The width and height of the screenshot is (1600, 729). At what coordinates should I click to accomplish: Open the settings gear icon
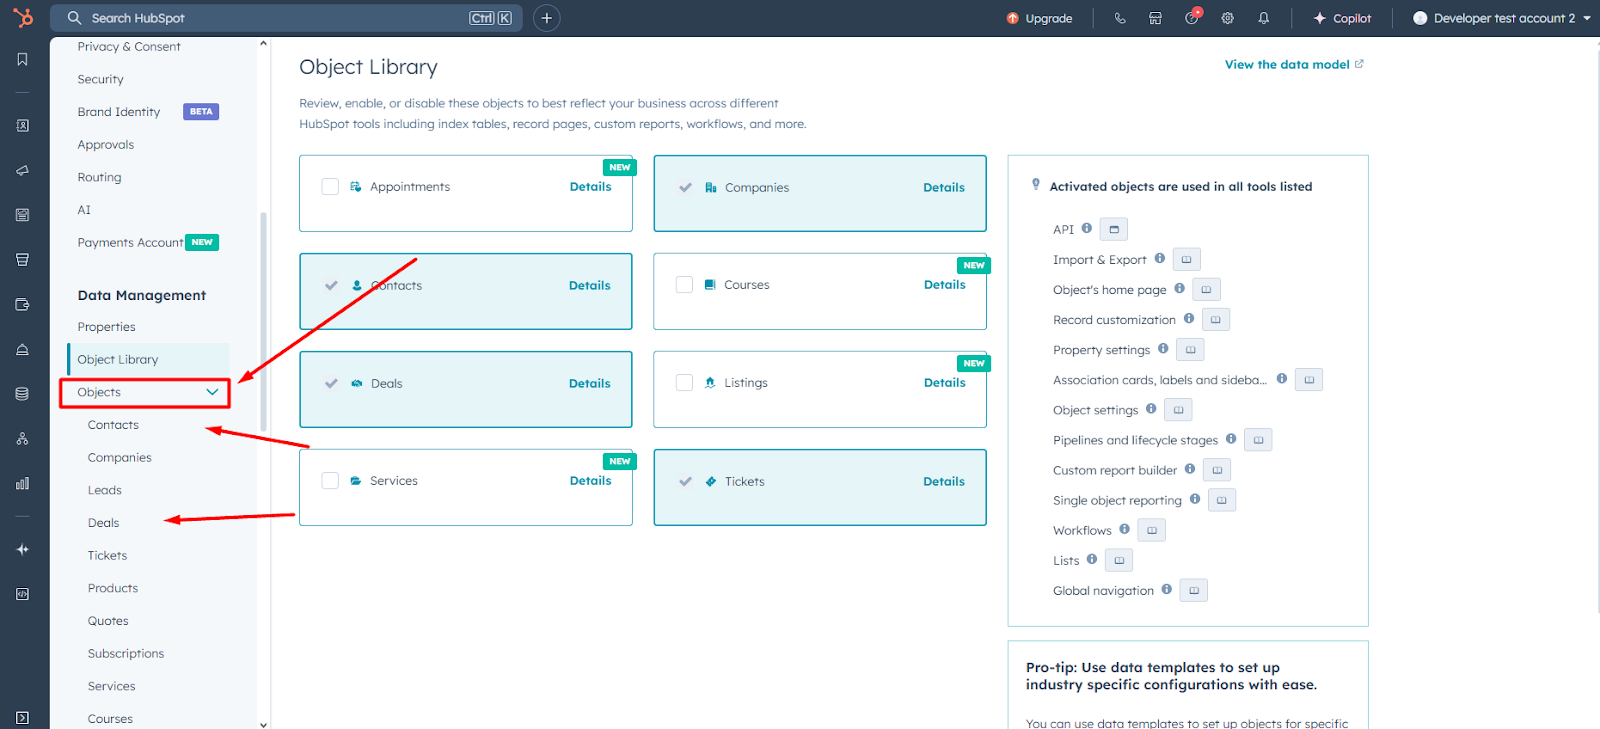[x=1228, y=18]
